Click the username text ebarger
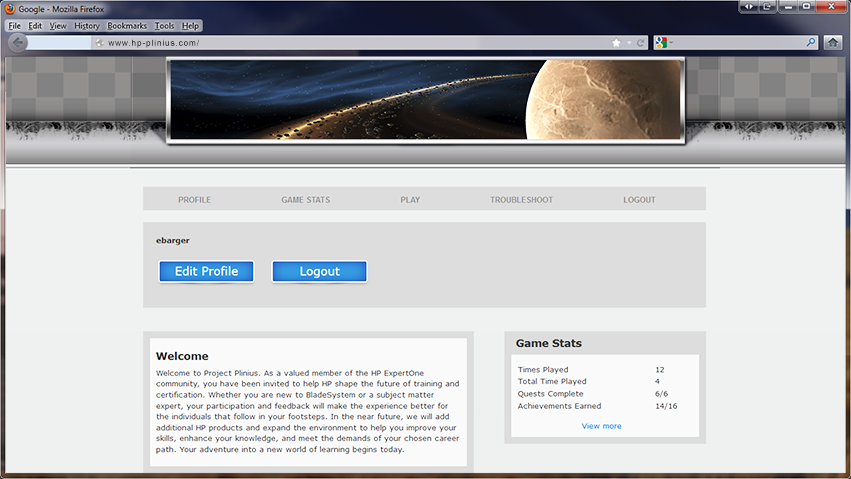Image resolution: width=851 pixels, height=479 pixels. pyautogui.click(x=173, y=240)
